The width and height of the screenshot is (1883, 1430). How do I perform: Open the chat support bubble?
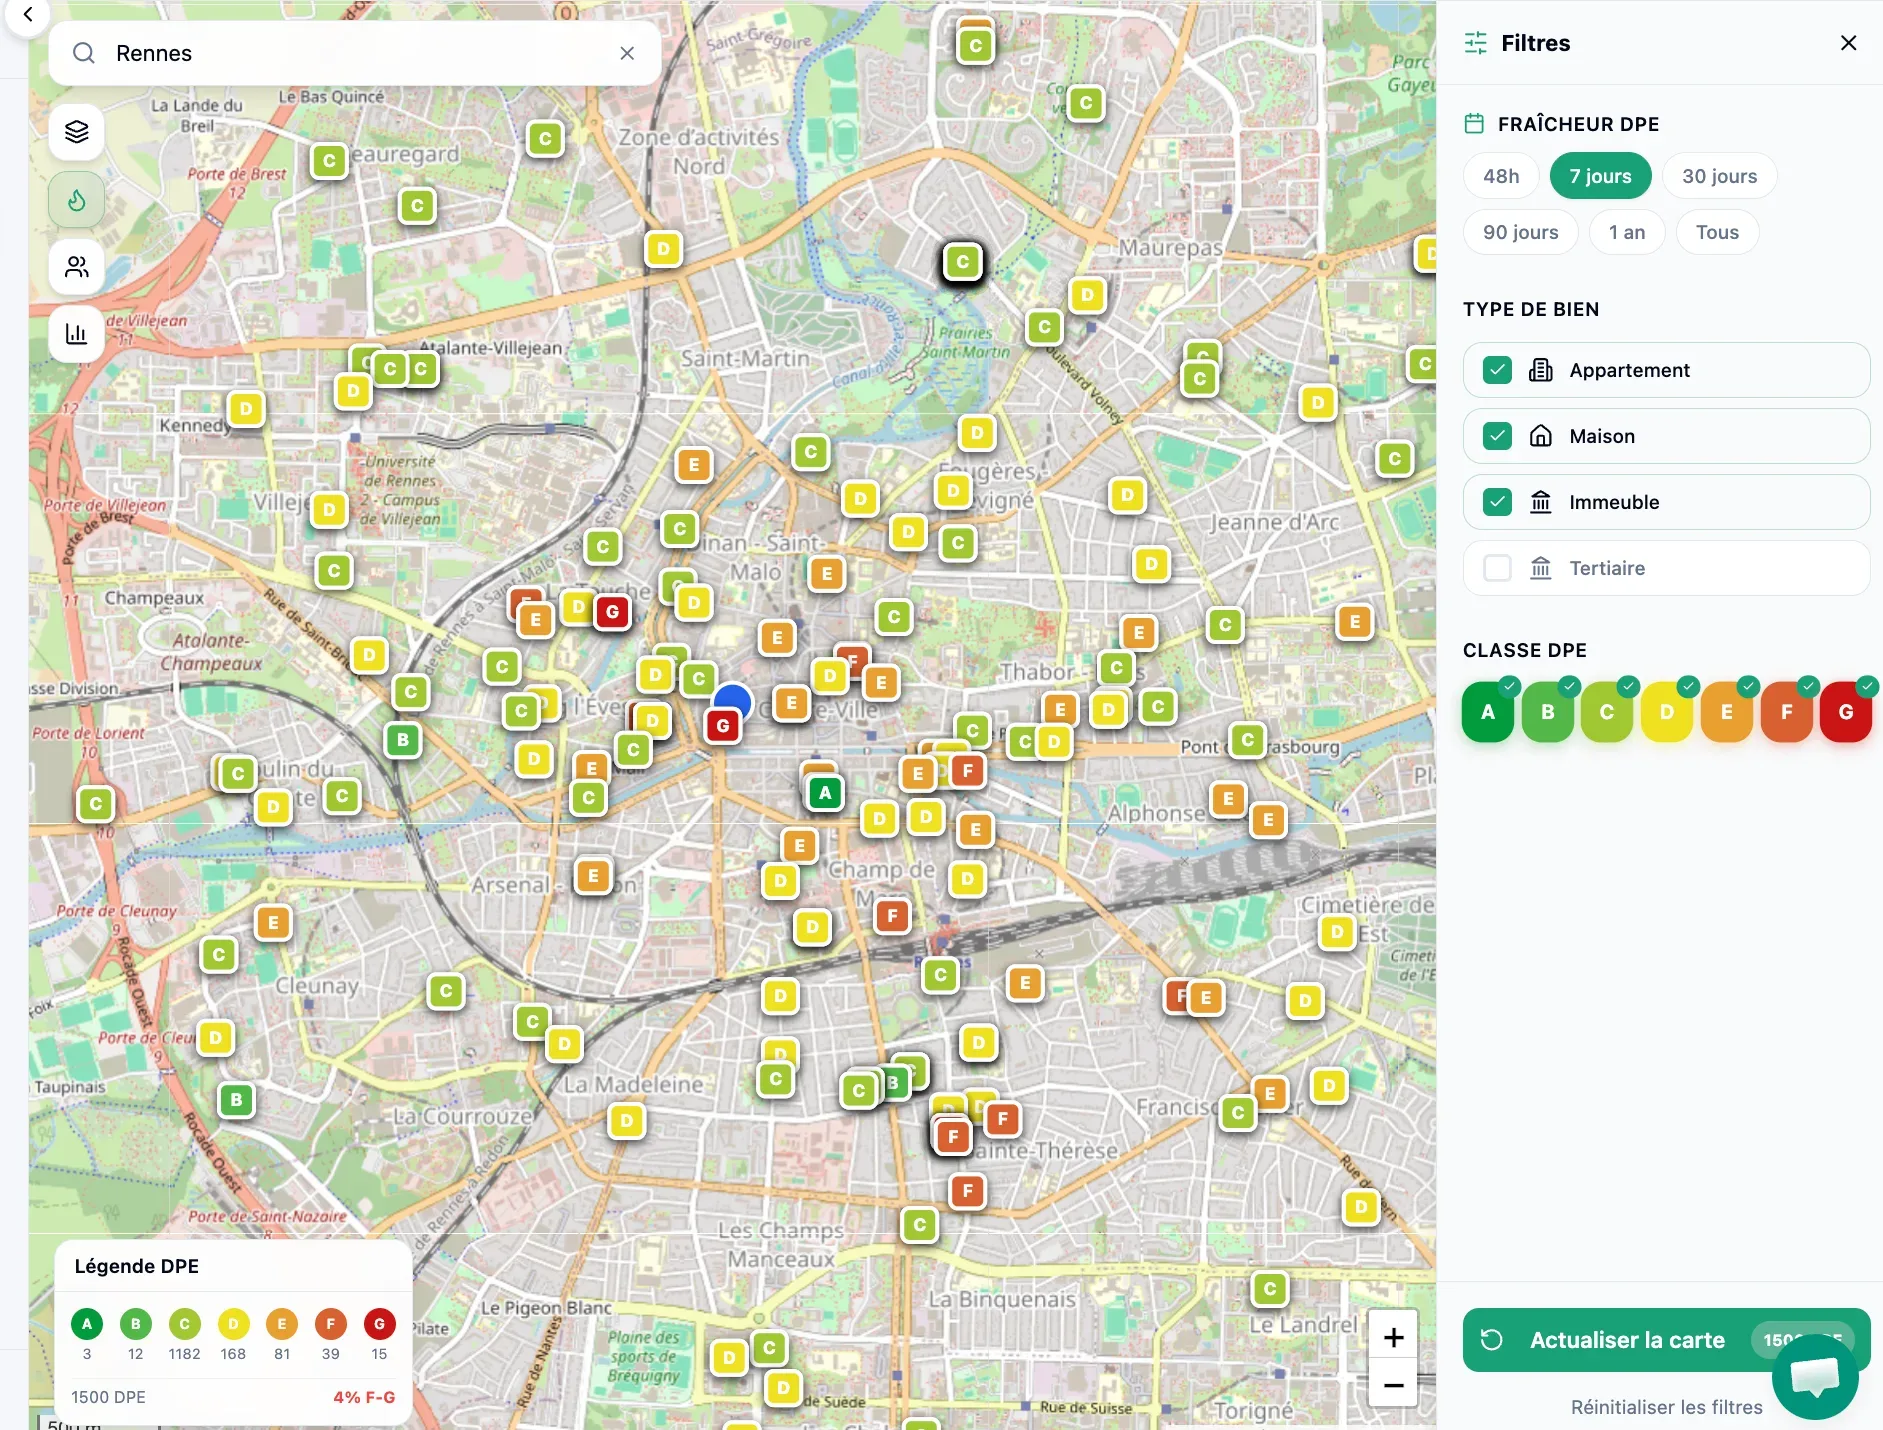tap(1815, 1376)
